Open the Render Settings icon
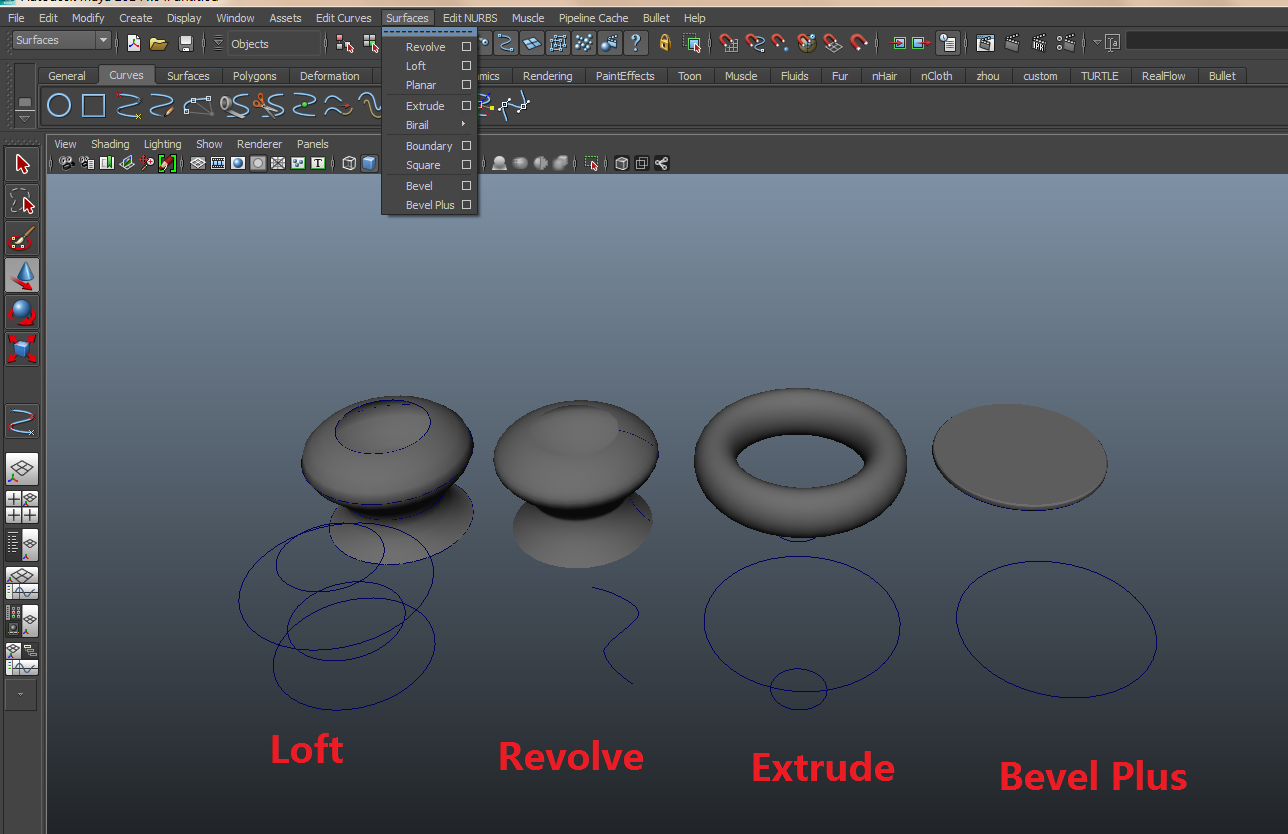 [1066, 43]
